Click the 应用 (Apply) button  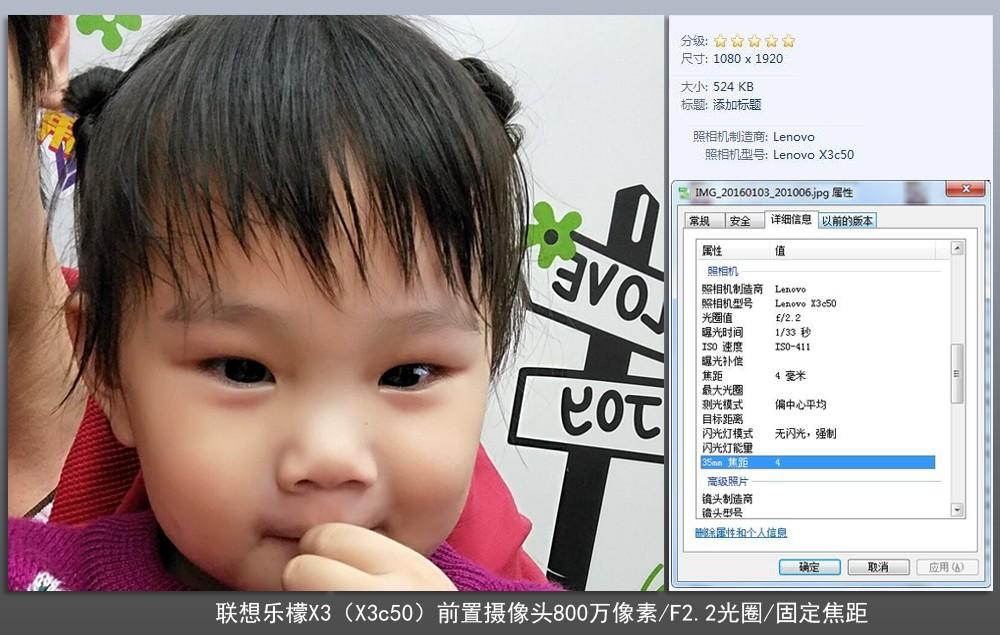tap(946, 566)
